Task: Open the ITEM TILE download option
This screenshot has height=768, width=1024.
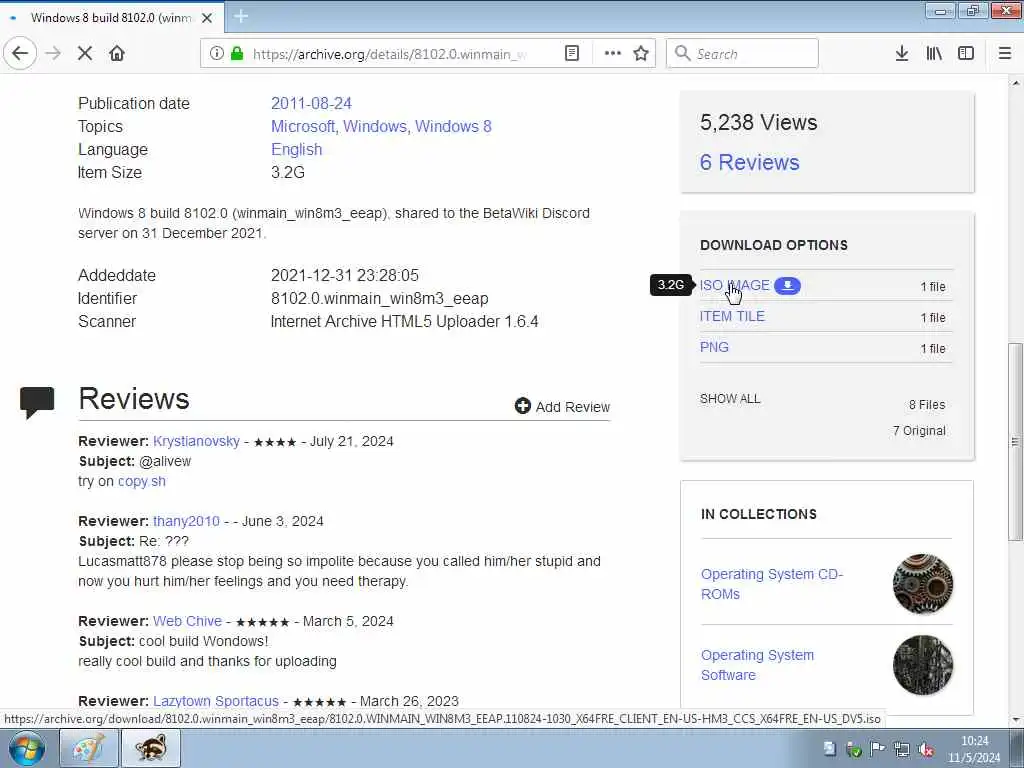Action: (732, 316)
